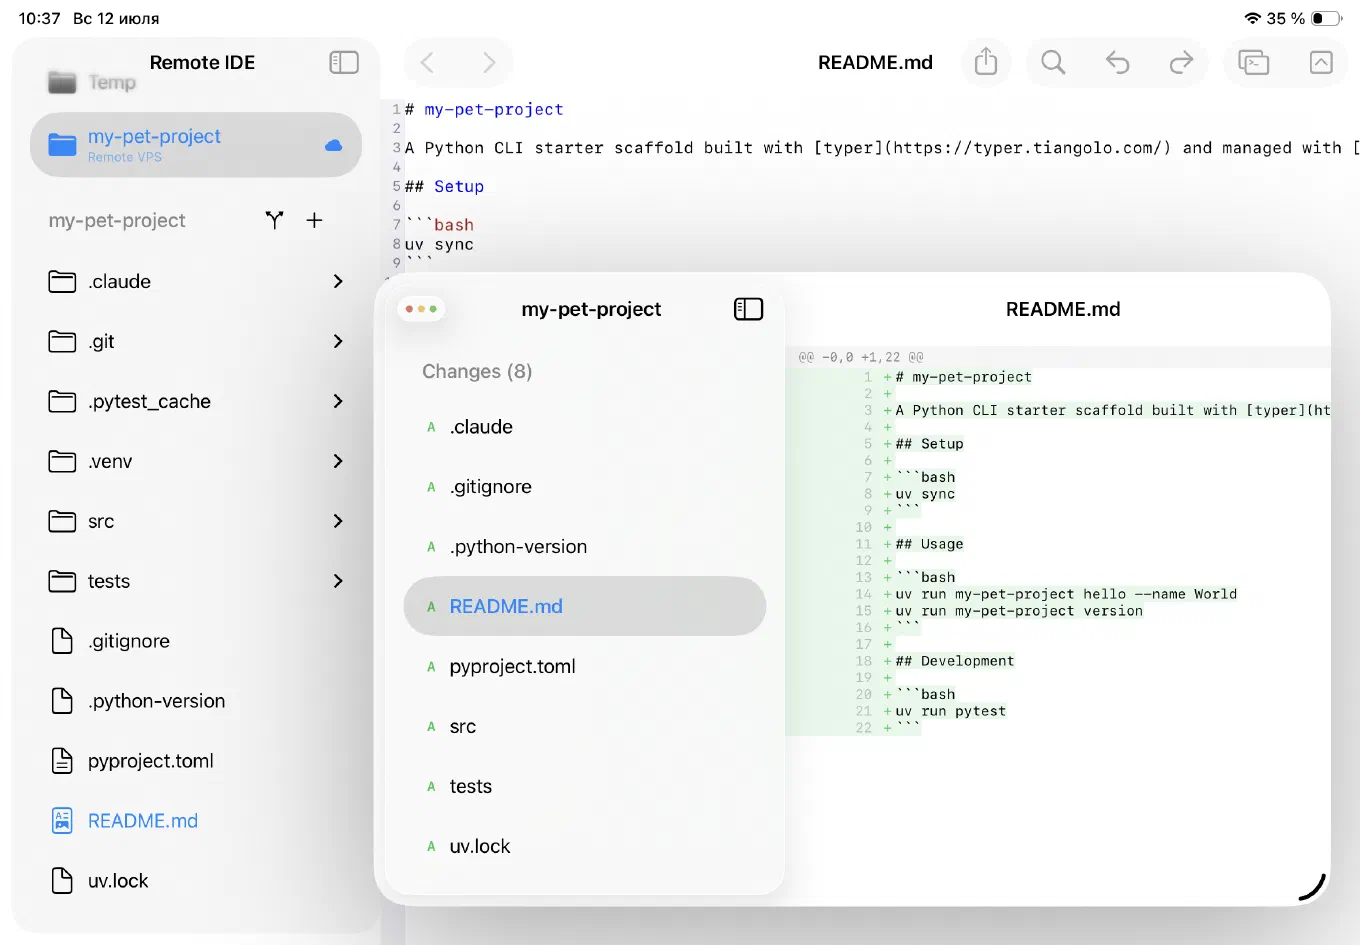Image resolution: width=1360 pixels, height=945 pixels.
Task: Click the typer.tiangolo.com link in editor
Action: pyautogui.click(x=1031, y=148)
